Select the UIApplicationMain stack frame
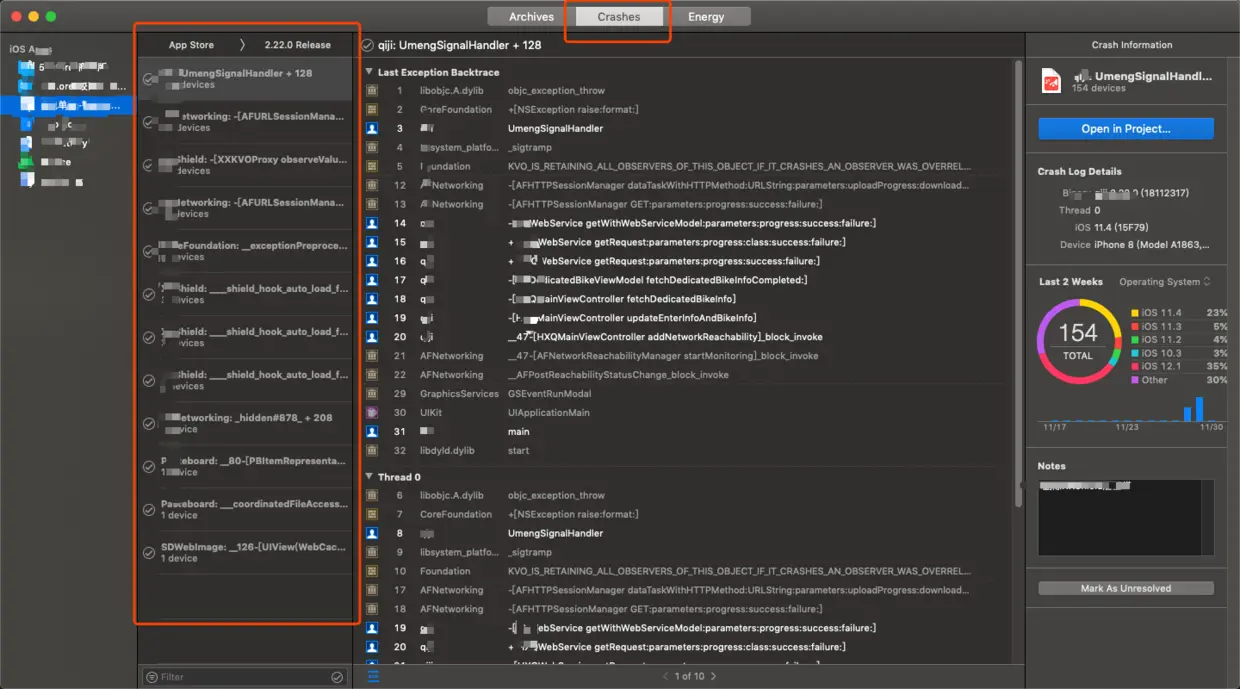The width and height of the screenshot is (1240, 689). coord(689,413)
